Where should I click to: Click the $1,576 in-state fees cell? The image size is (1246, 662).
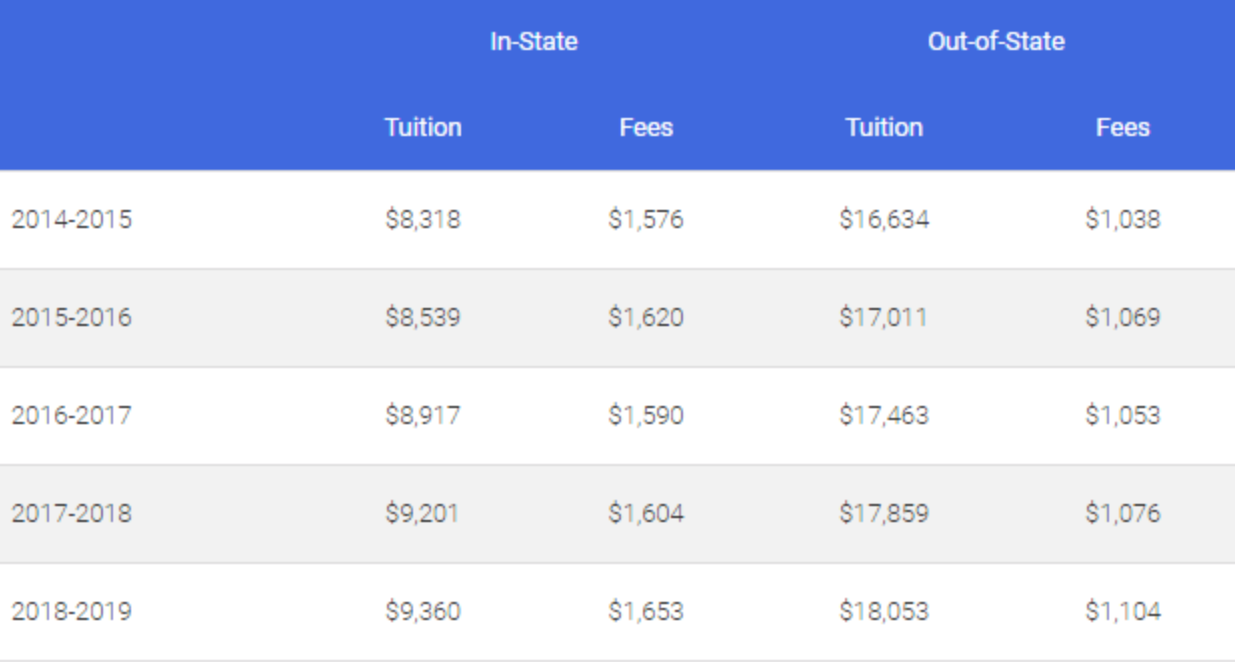[x=646, y=219]
